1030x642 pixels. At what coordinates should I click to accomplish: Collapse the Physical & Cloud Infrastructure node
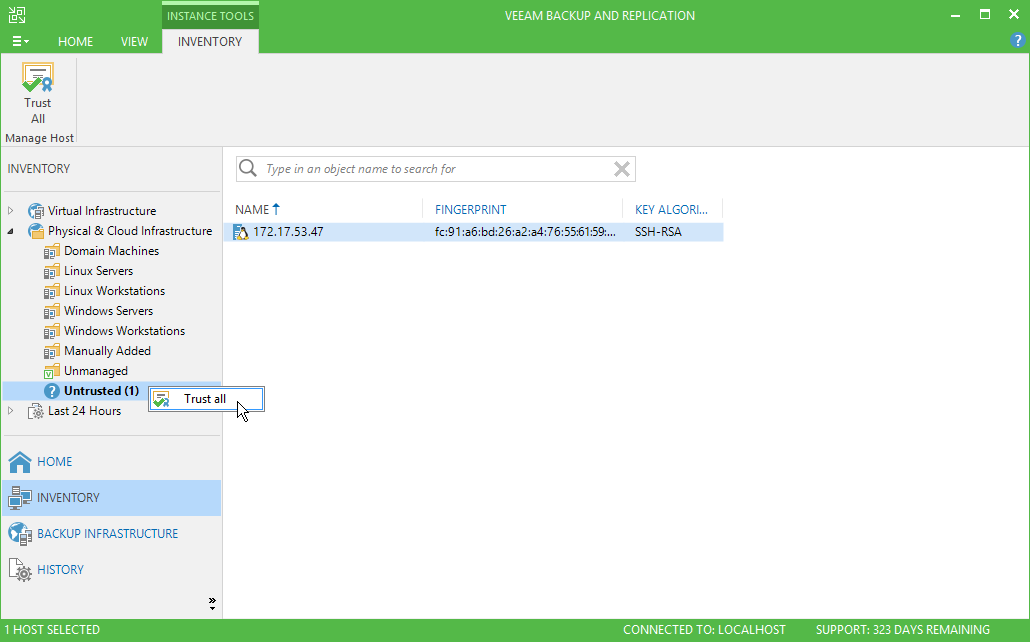point(11,231)
